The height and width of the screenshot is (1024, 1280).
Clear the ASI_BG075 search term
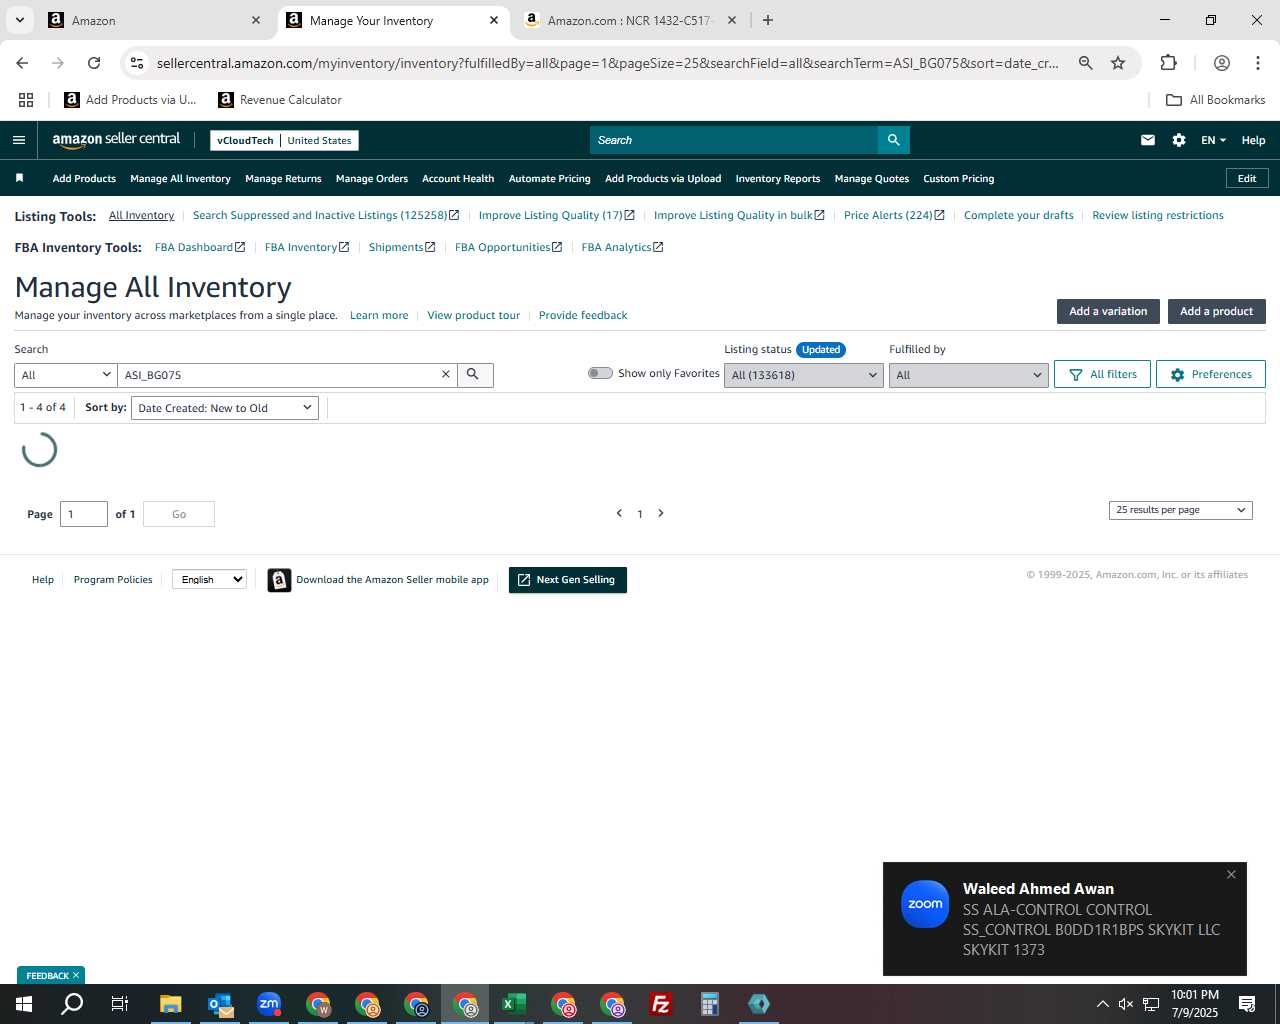coord(446,374)
